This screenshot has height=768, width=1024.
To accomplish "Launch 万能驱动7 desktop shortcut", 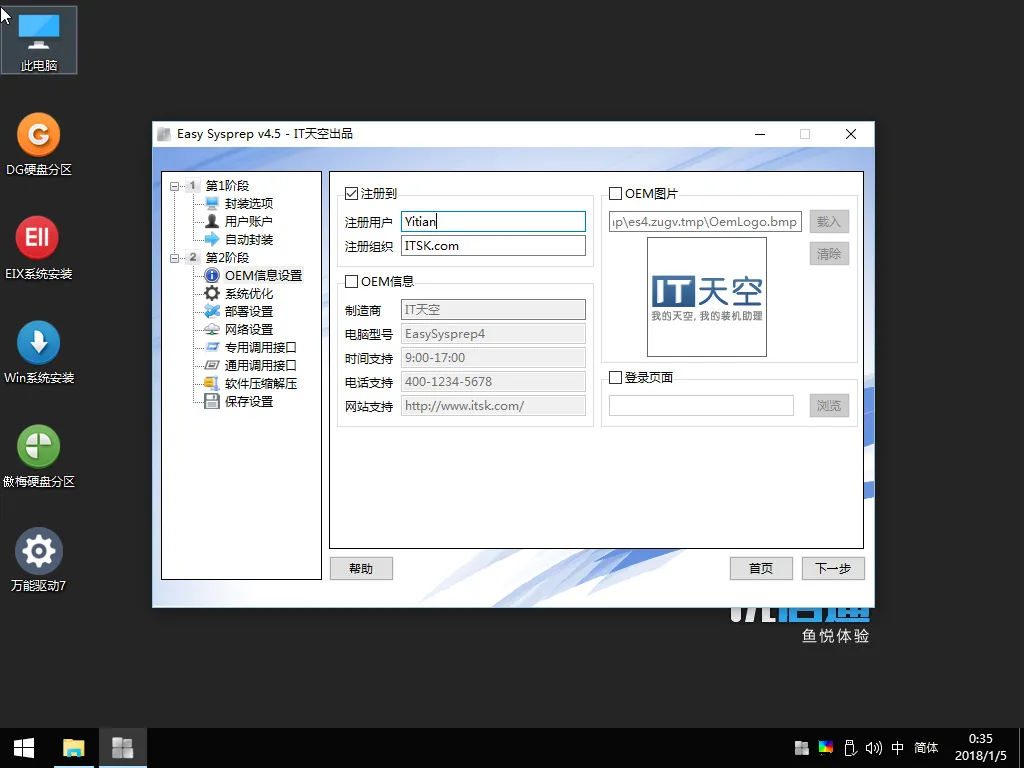I will click(39, 560).
